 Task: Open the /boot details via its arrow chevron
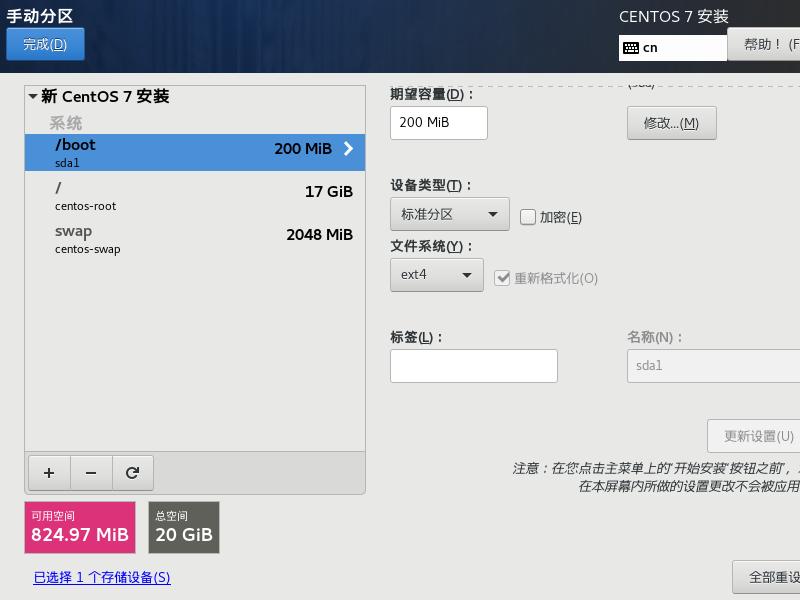pos(349,152)
